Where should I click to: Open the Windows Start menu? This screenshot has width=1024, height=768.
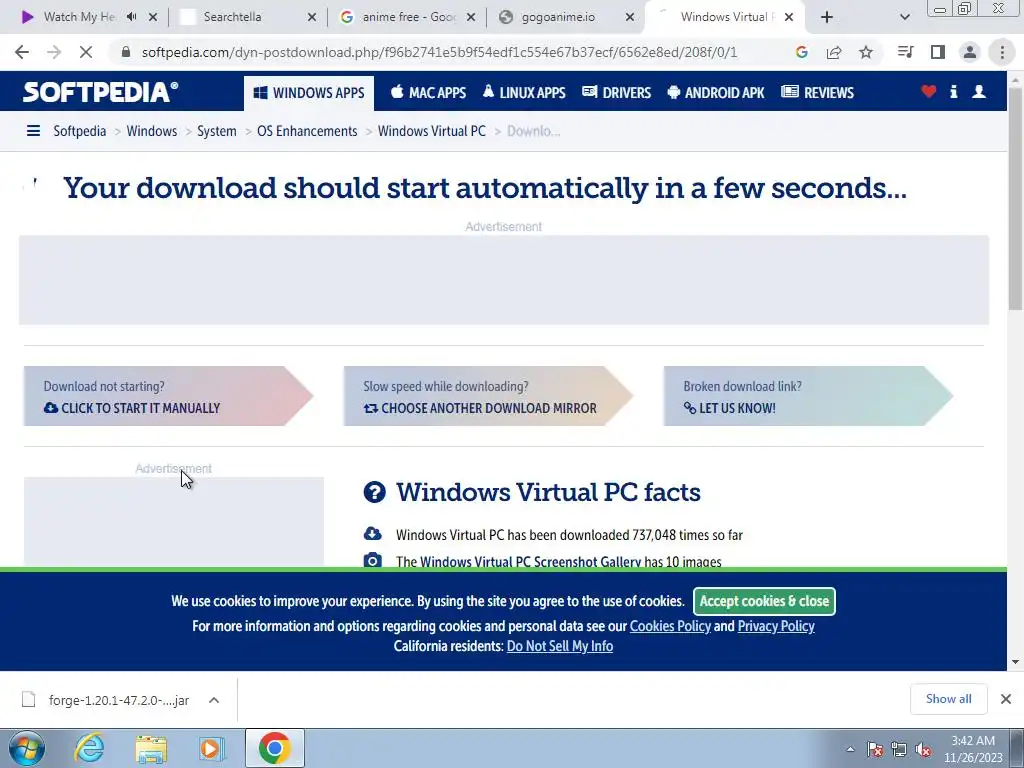tap(27, 748)
